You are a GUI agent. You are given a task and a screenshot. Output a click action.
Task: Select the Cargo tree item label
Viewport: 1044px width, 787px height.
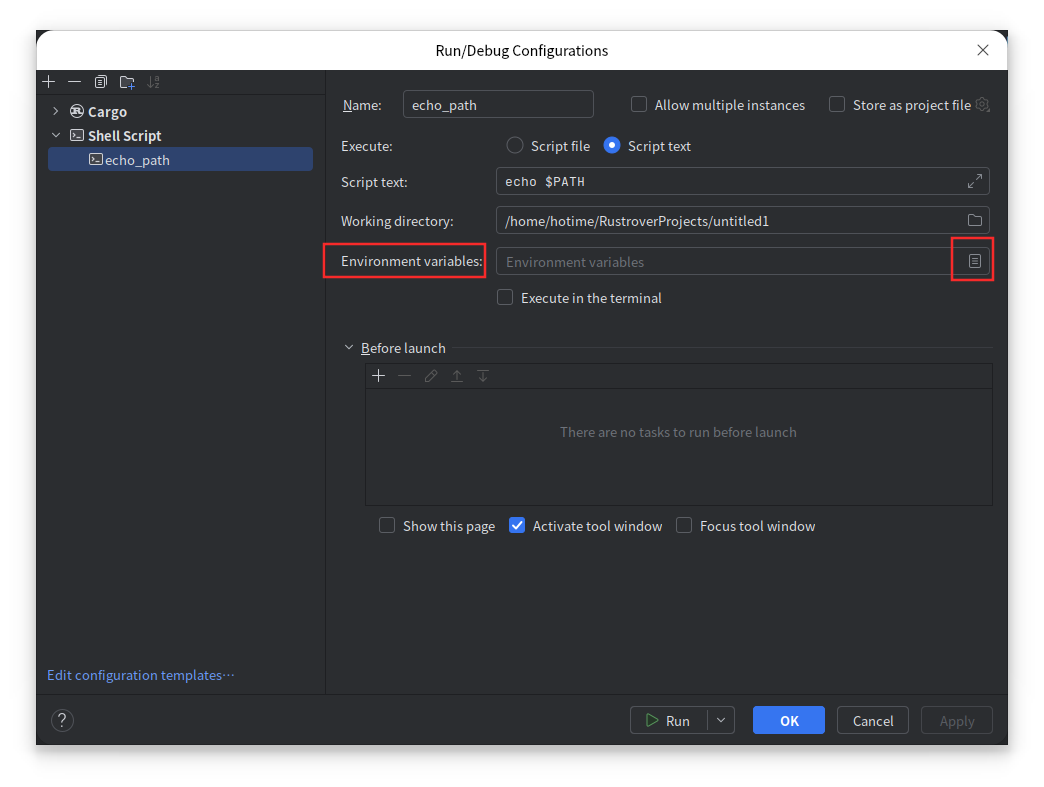(x=107, y=112)
